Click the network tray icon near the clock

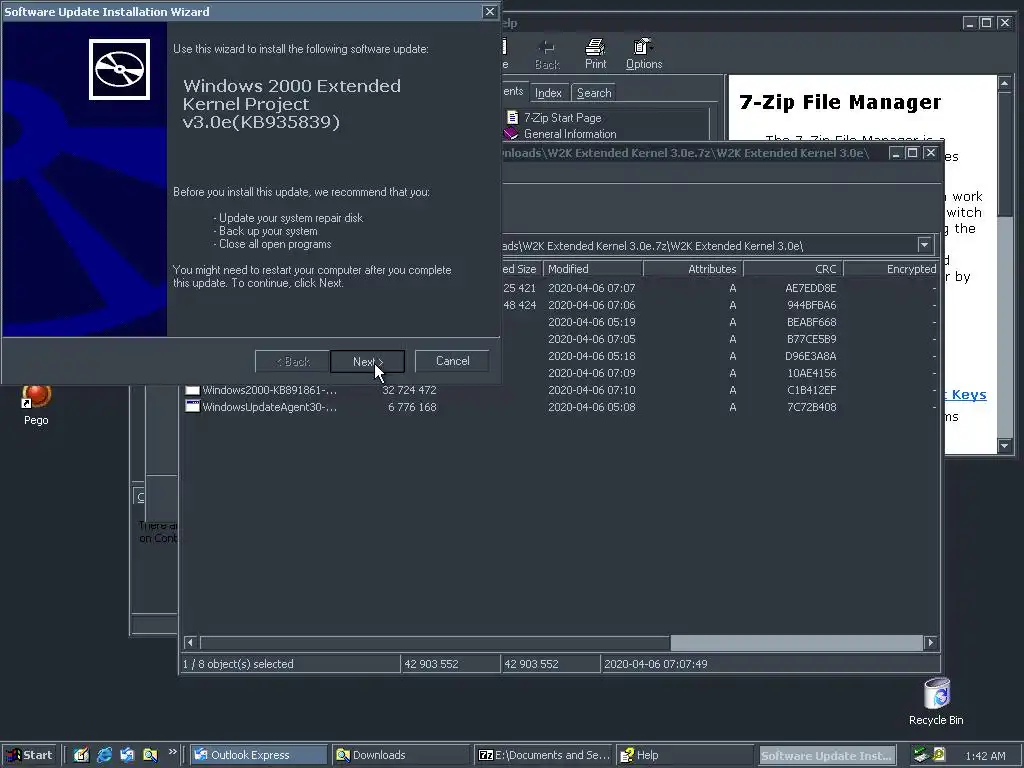click(921, 755)
